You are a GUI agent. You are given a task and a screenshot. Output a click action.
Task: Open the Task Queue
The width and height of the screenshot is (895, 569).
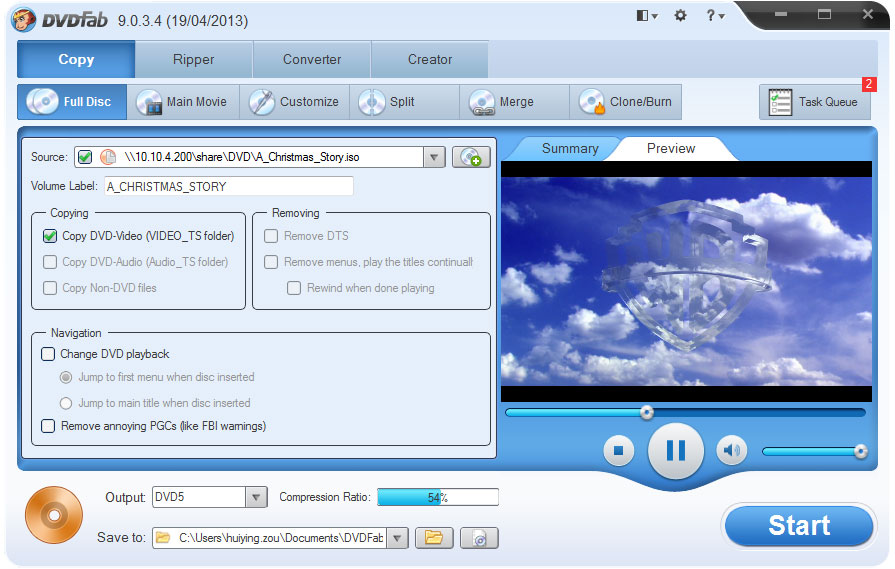coord(815,102)
